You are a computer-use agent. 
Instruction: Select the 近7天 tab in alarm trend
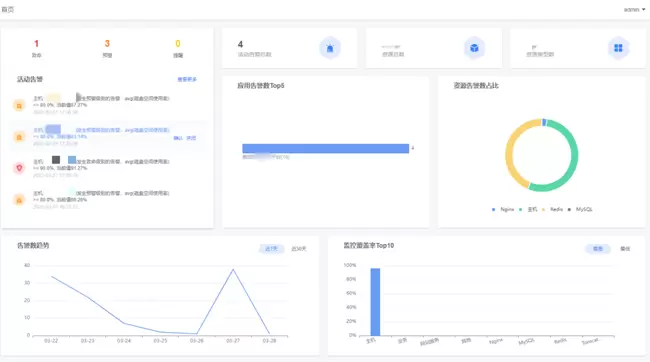[272, 249]
